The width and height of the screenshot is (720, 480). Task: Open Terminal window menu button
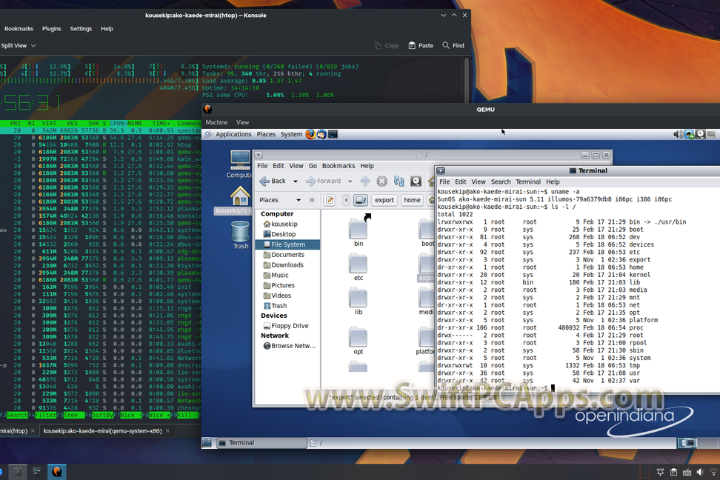coord(440,171)
